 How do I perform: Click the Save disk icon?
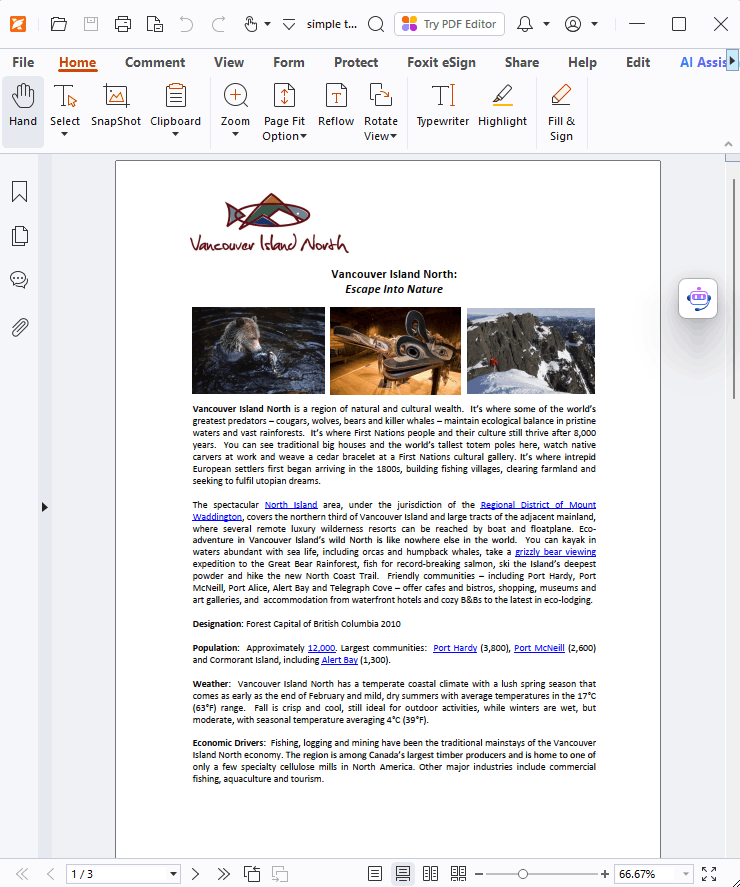click(x=91, y=24)
